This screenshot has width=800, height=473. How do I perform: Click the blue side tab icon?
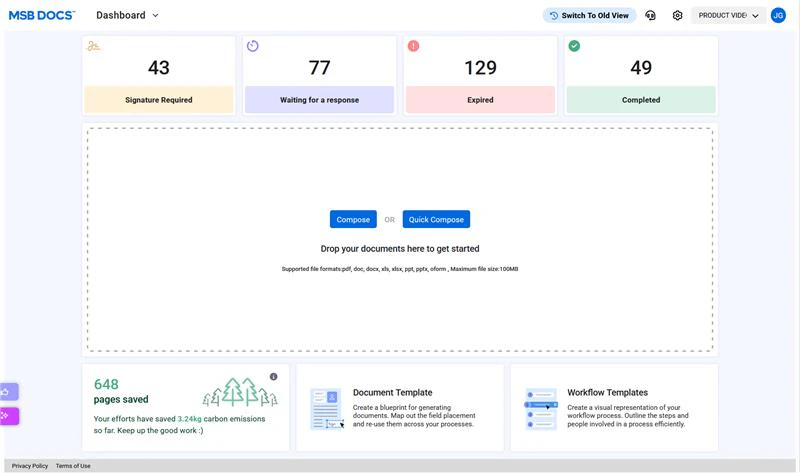9,392
